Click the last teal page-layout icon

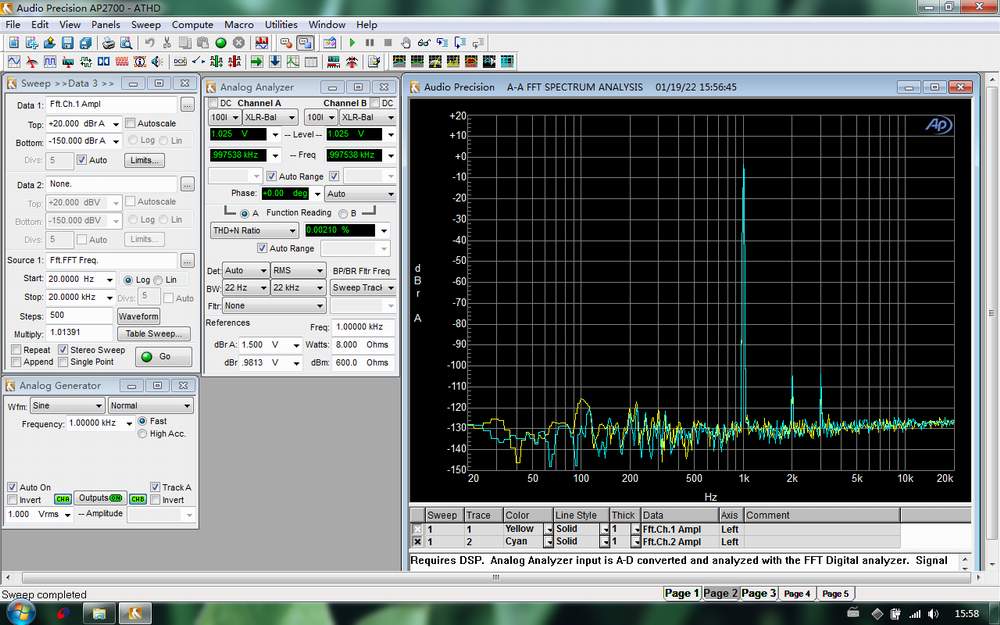pyautogui.click(x=507, y=62)
